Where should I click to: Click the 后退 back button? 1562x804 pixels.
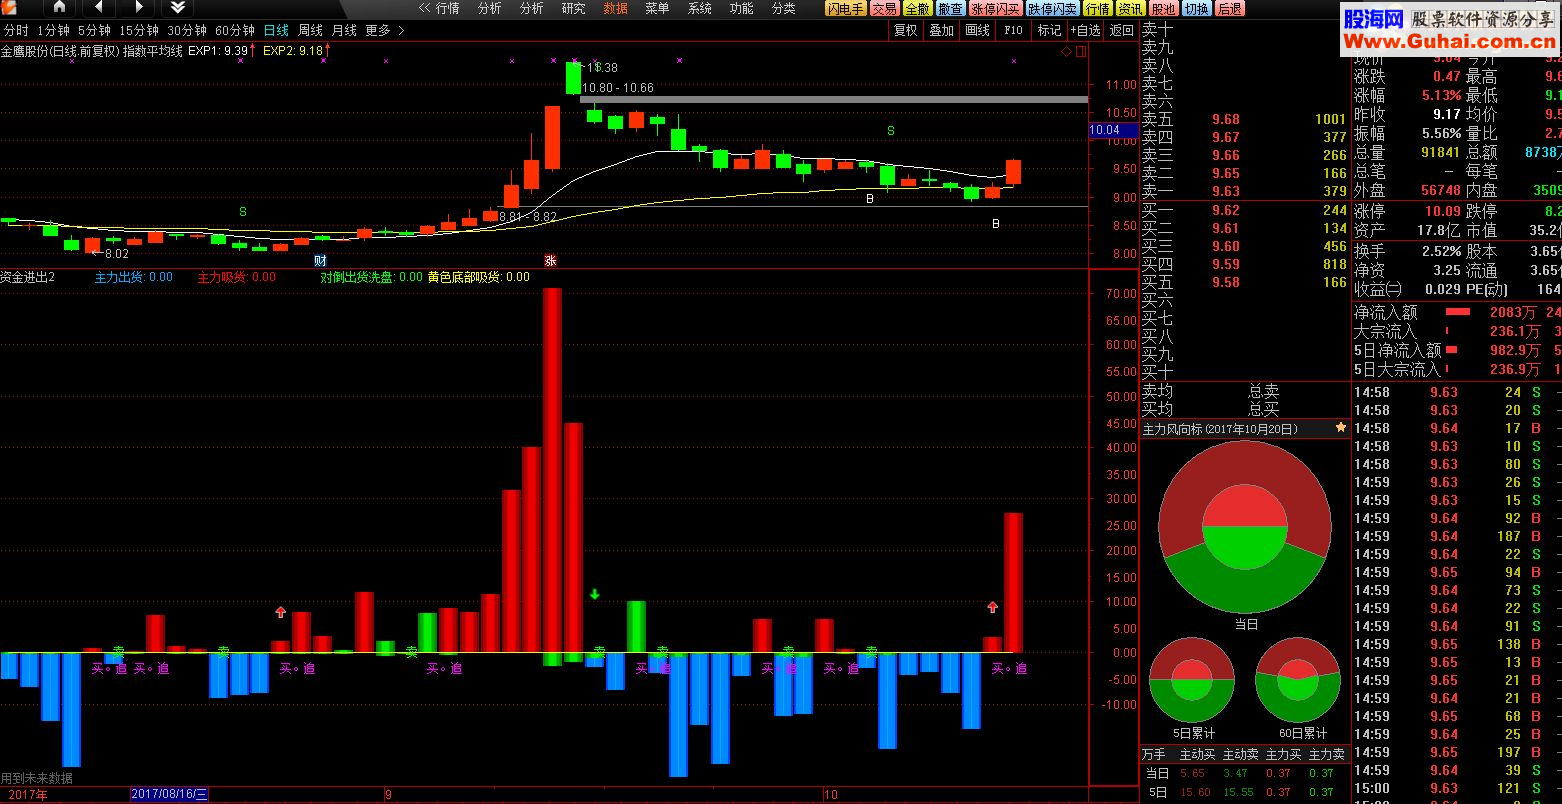coord(1229,9)
